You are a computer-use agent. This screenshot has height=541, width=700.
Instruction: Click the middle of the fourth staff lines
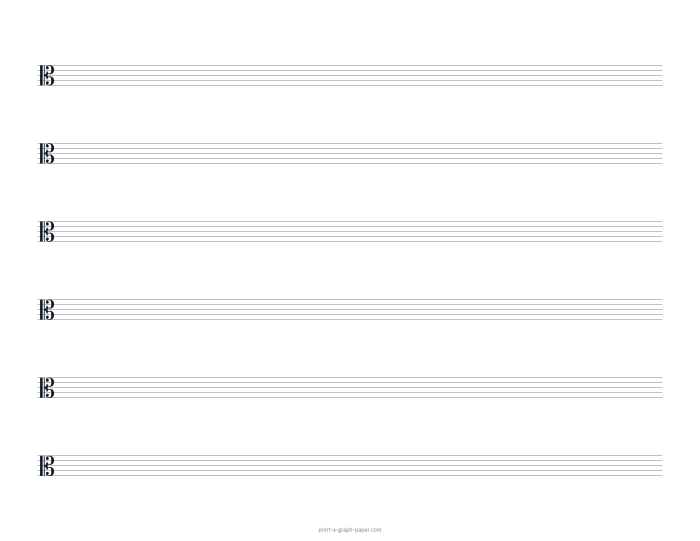(350, 309)
